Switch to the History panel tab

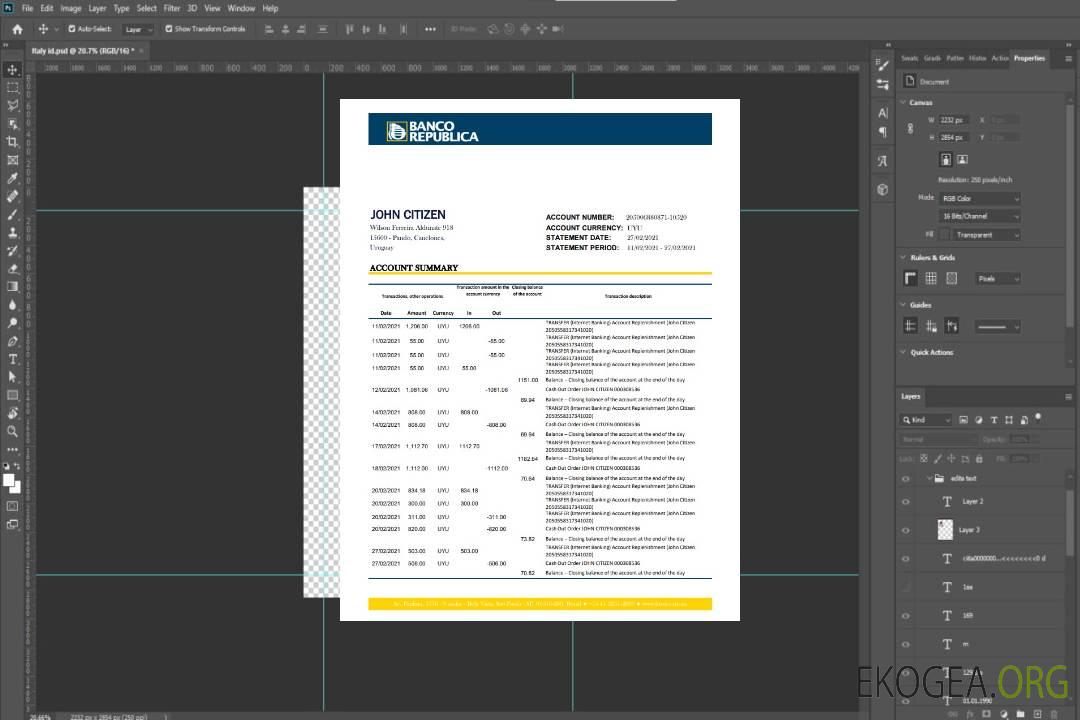(x=977, y=58)
